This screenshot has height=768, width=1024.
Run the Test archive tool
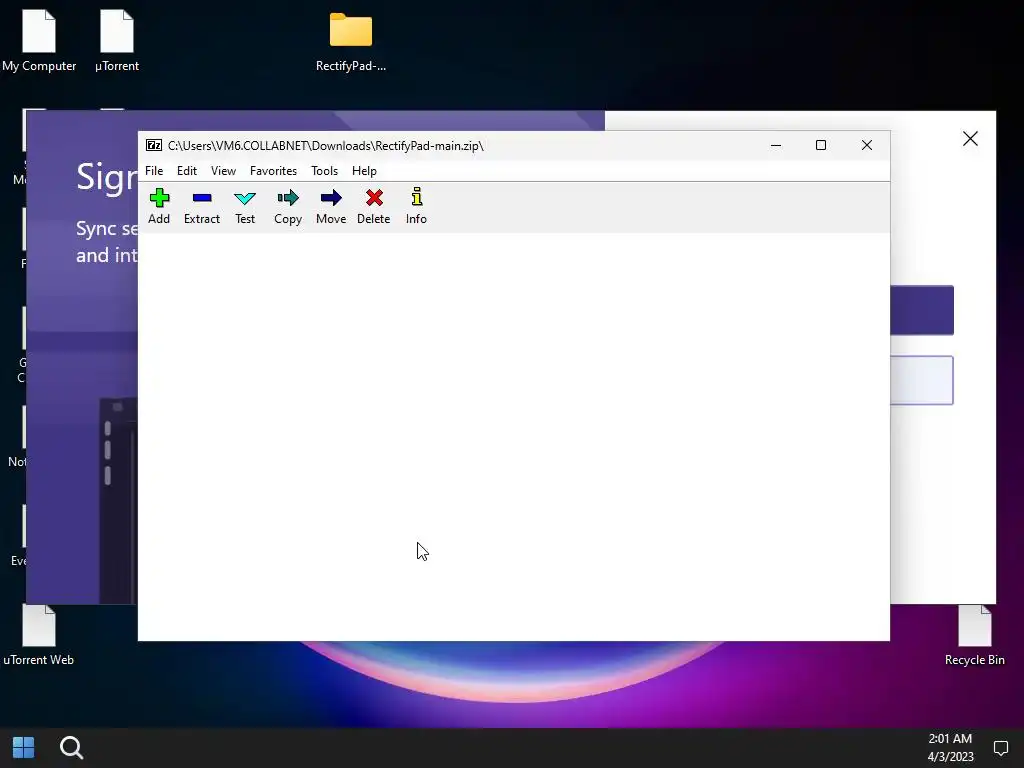pyautogui.click(x=245, y=206)
